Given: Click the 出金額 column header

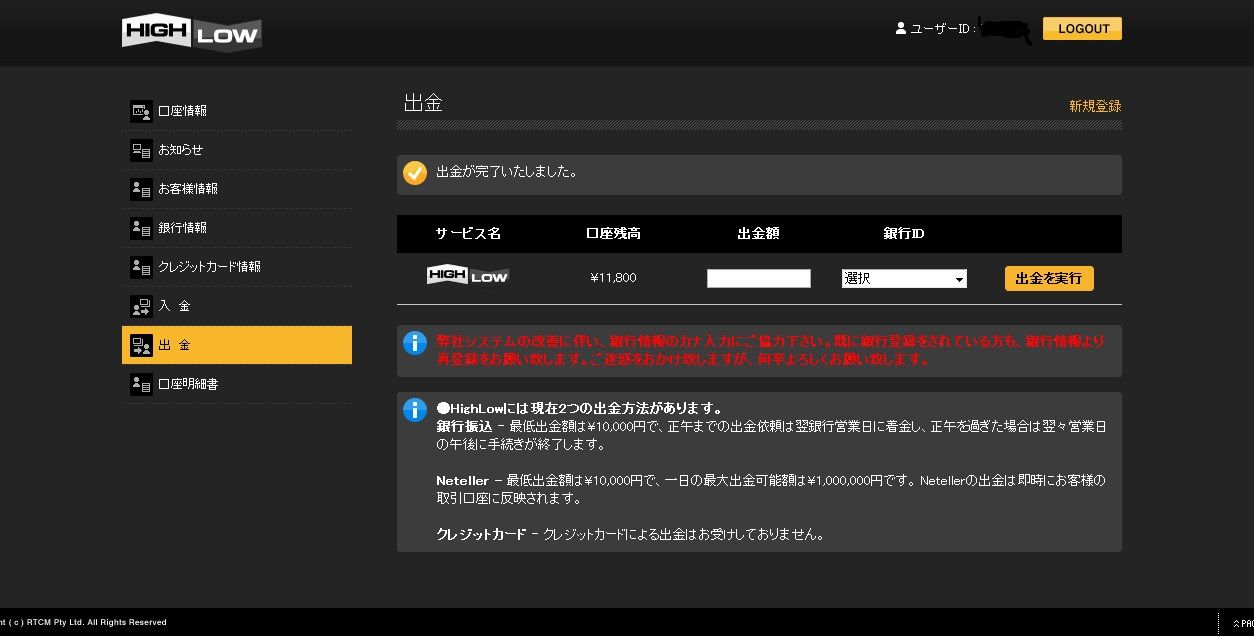Looking at the screenshot, I should coord(758,234).
